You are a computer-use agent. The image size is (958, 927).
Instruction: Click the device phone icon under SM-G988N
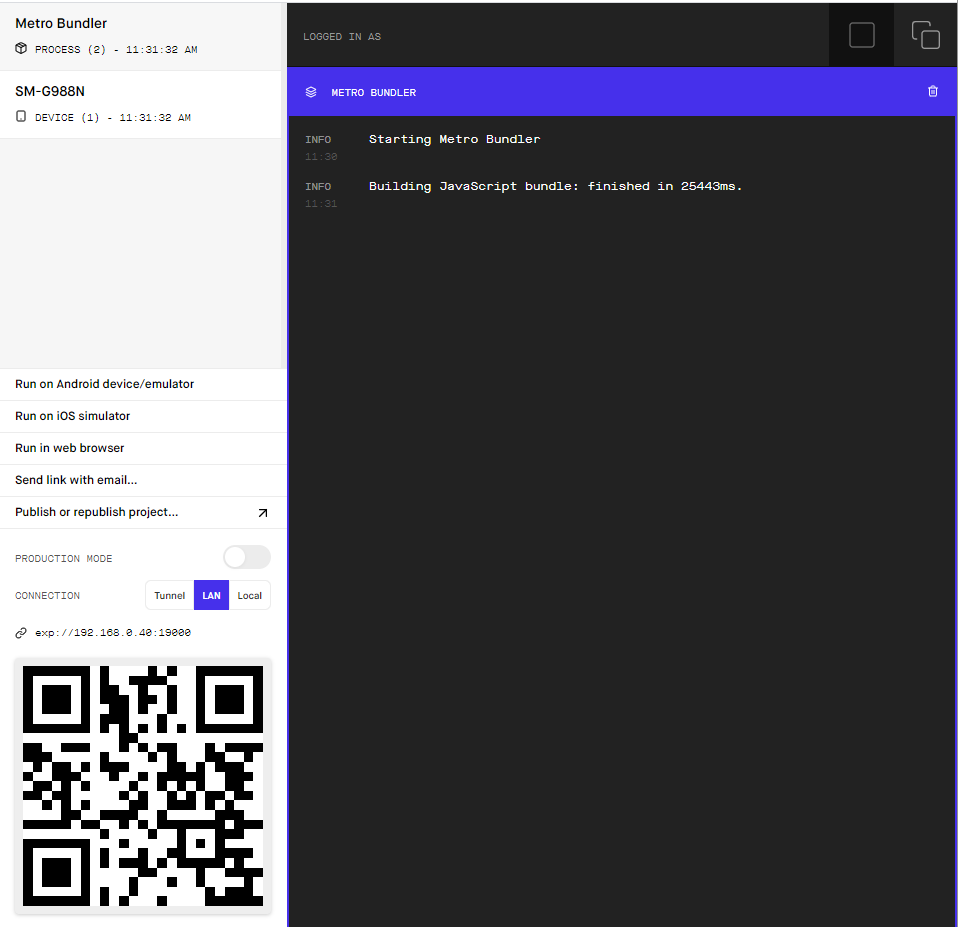(21, 116)
